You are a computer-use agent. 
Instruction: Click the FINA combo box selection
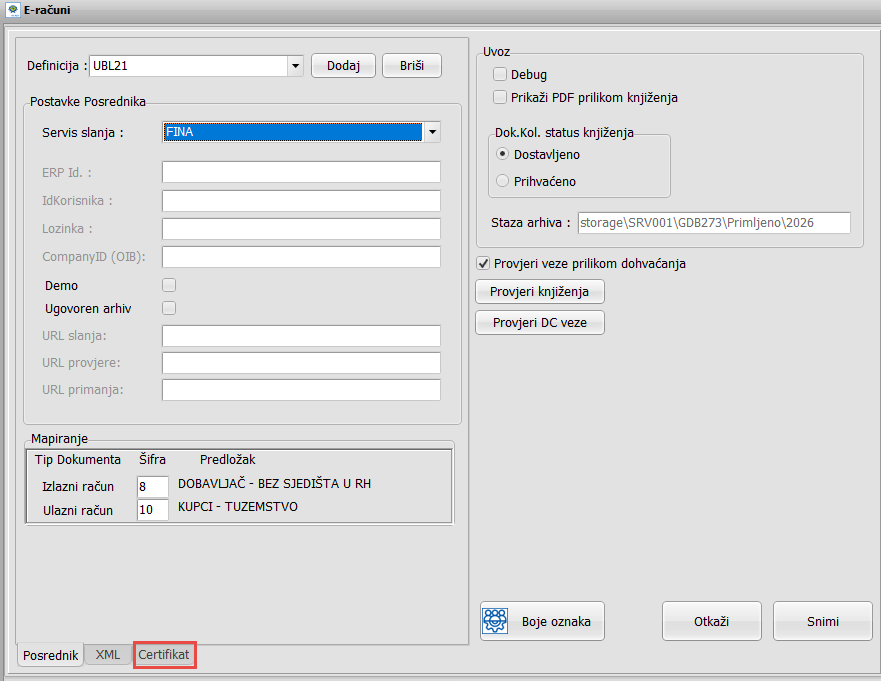pyautogui.click(x=292, y=132)
